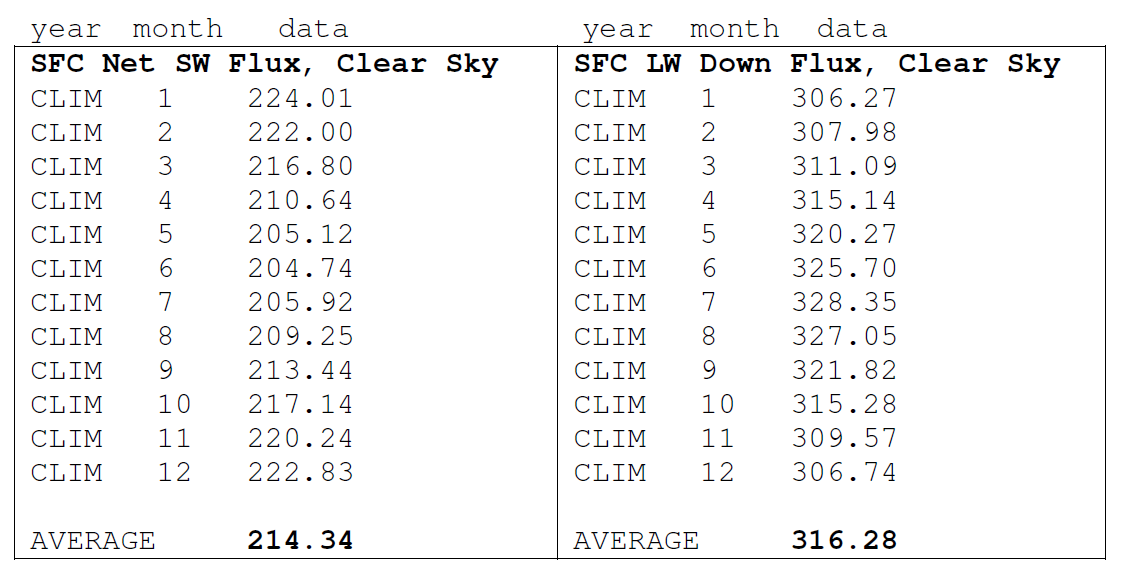
Task: Click the 216.80 data cell
Action: pyautogui.click(x=300, y=166)
